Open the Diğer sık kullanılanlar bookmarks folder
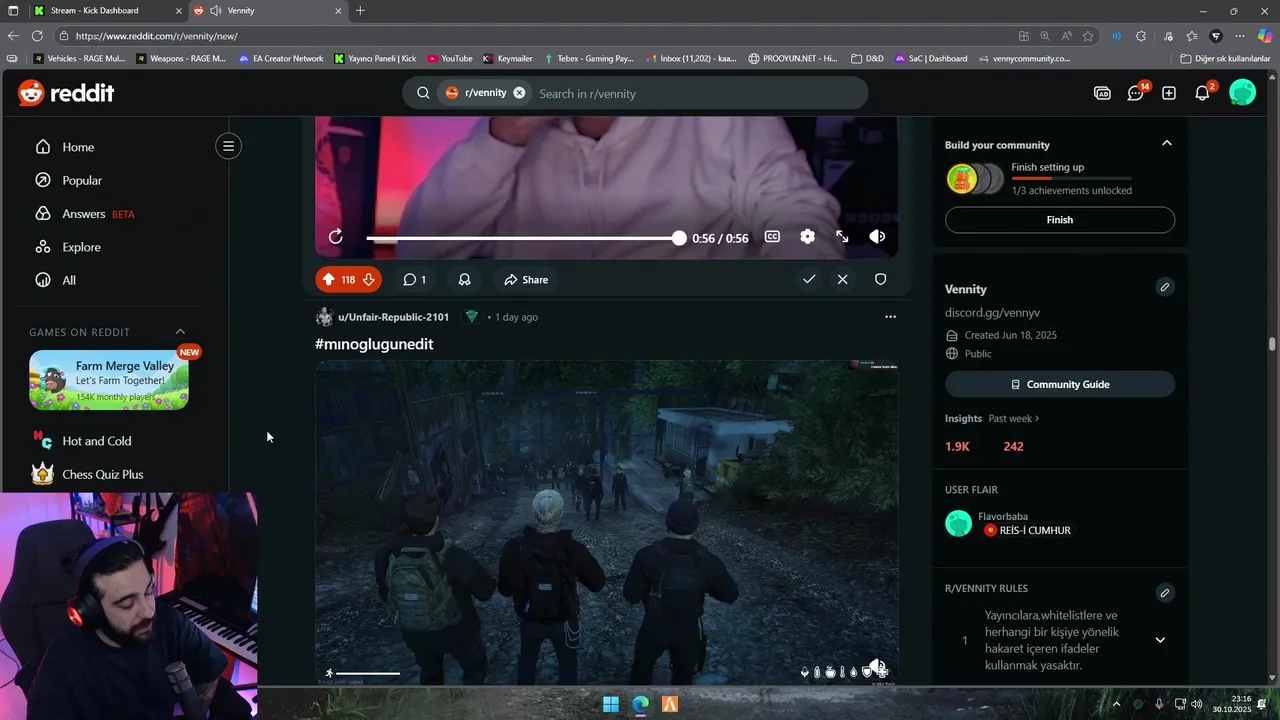This screenshot has height=720, width=1280. click(x=1225, y=59)
